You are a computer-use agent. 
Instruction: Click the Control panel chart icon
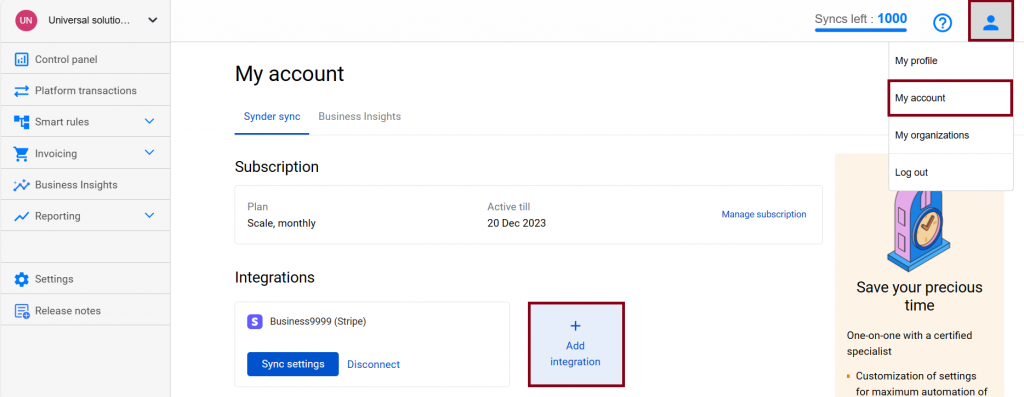22,59
